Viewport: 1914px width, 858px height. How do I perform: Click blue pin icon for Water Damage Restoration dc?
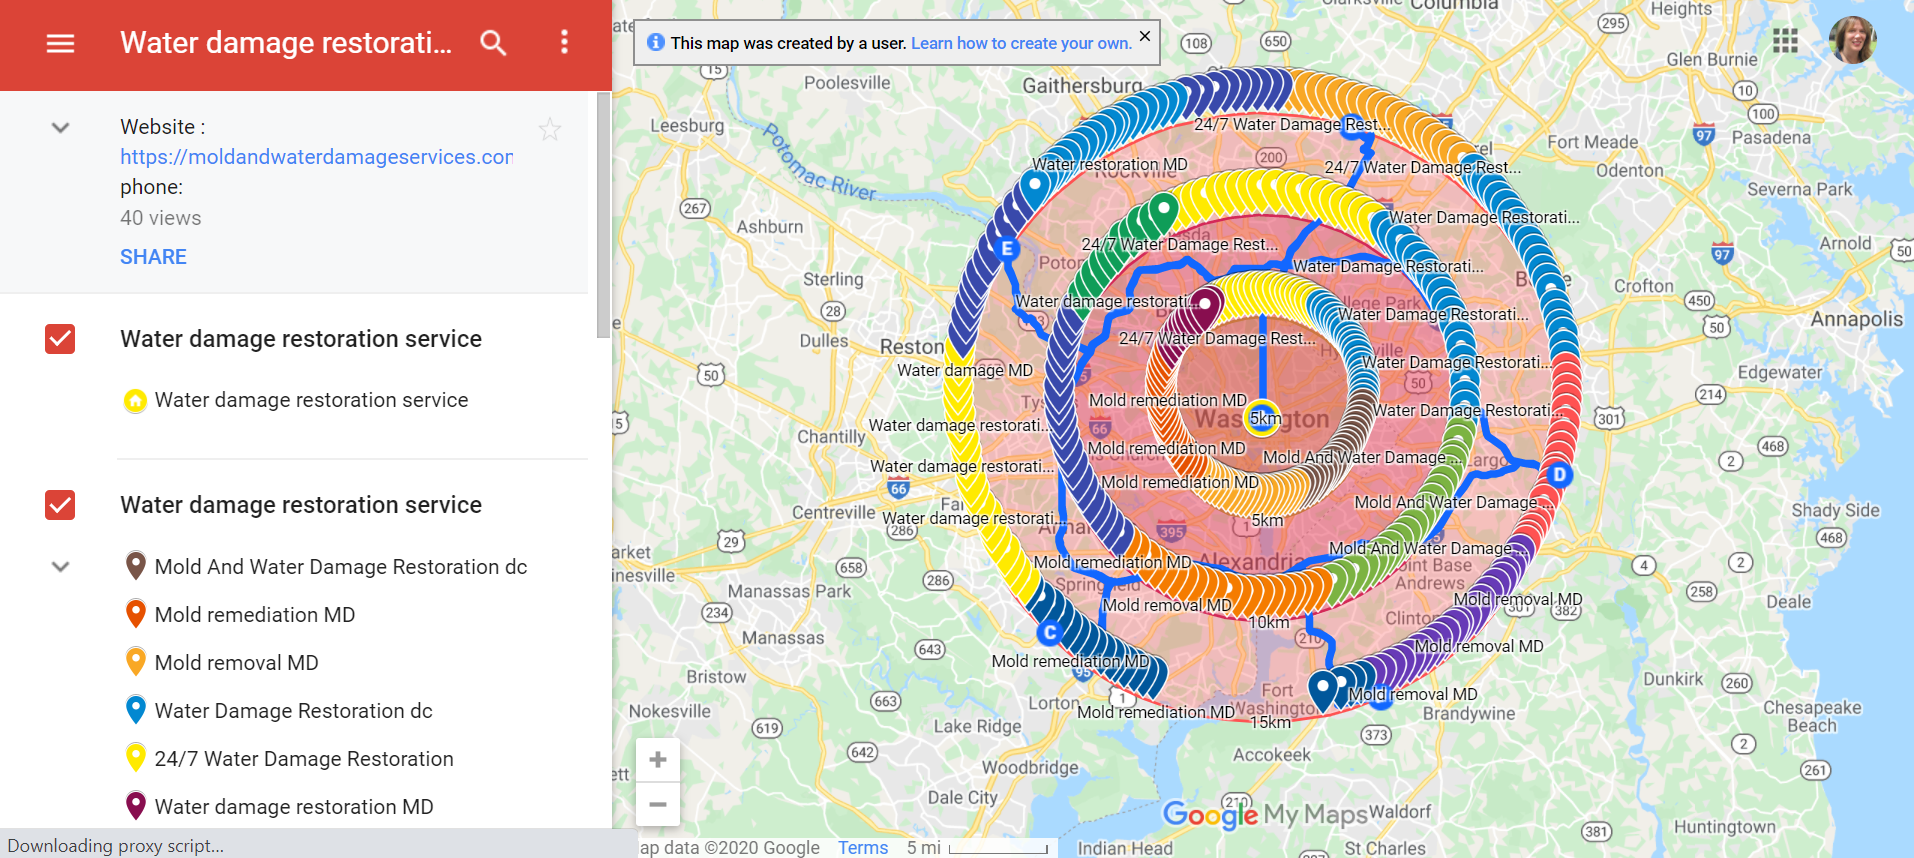click(x=136, y=710)
